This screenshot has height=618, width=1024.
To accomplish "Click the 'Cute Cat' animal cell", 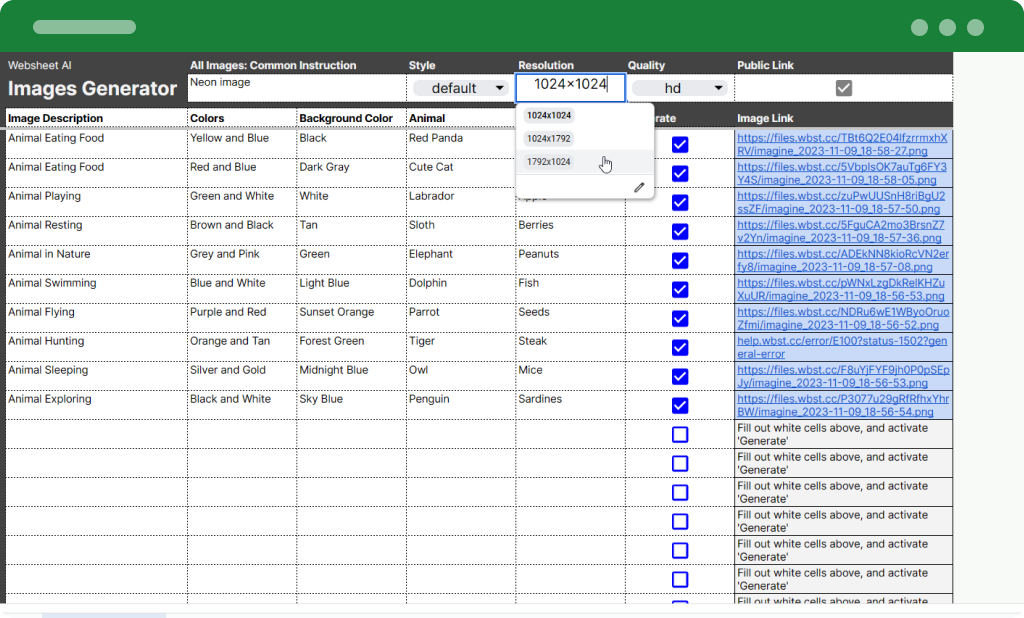I will (461, 173).
